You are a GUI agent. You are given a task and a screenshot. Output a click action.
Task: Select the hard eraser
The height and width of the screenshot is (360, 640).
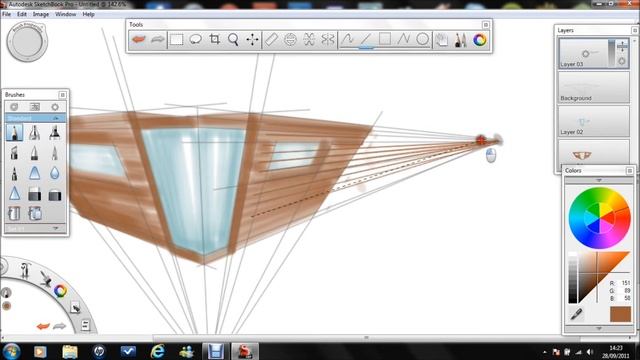click(35, 194)
